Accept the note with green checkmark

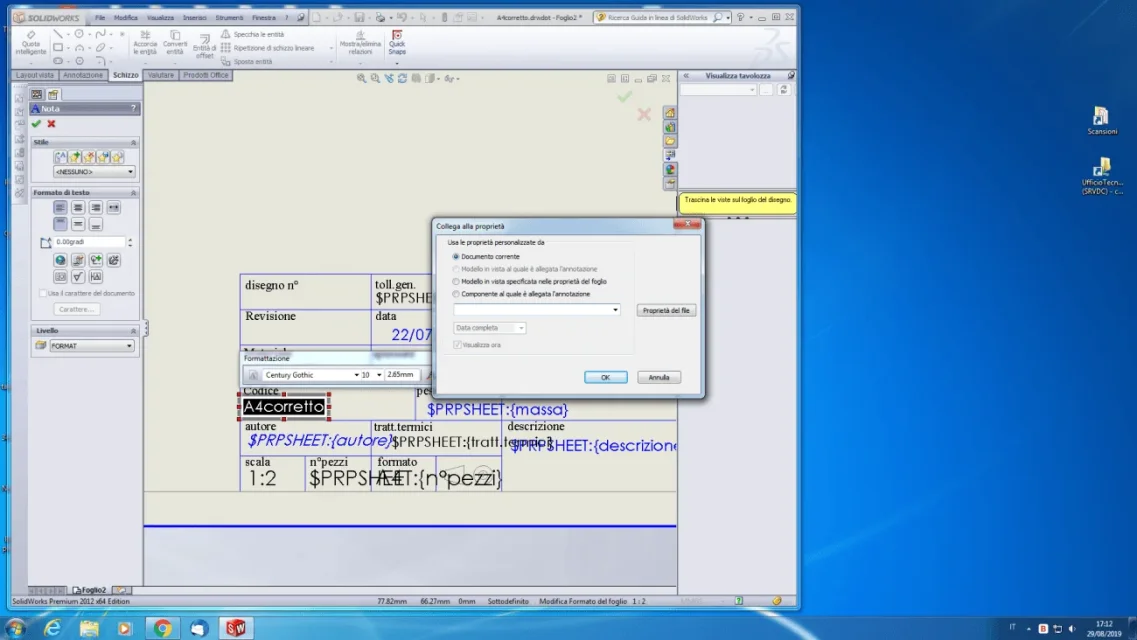click(x=36, y=124)
